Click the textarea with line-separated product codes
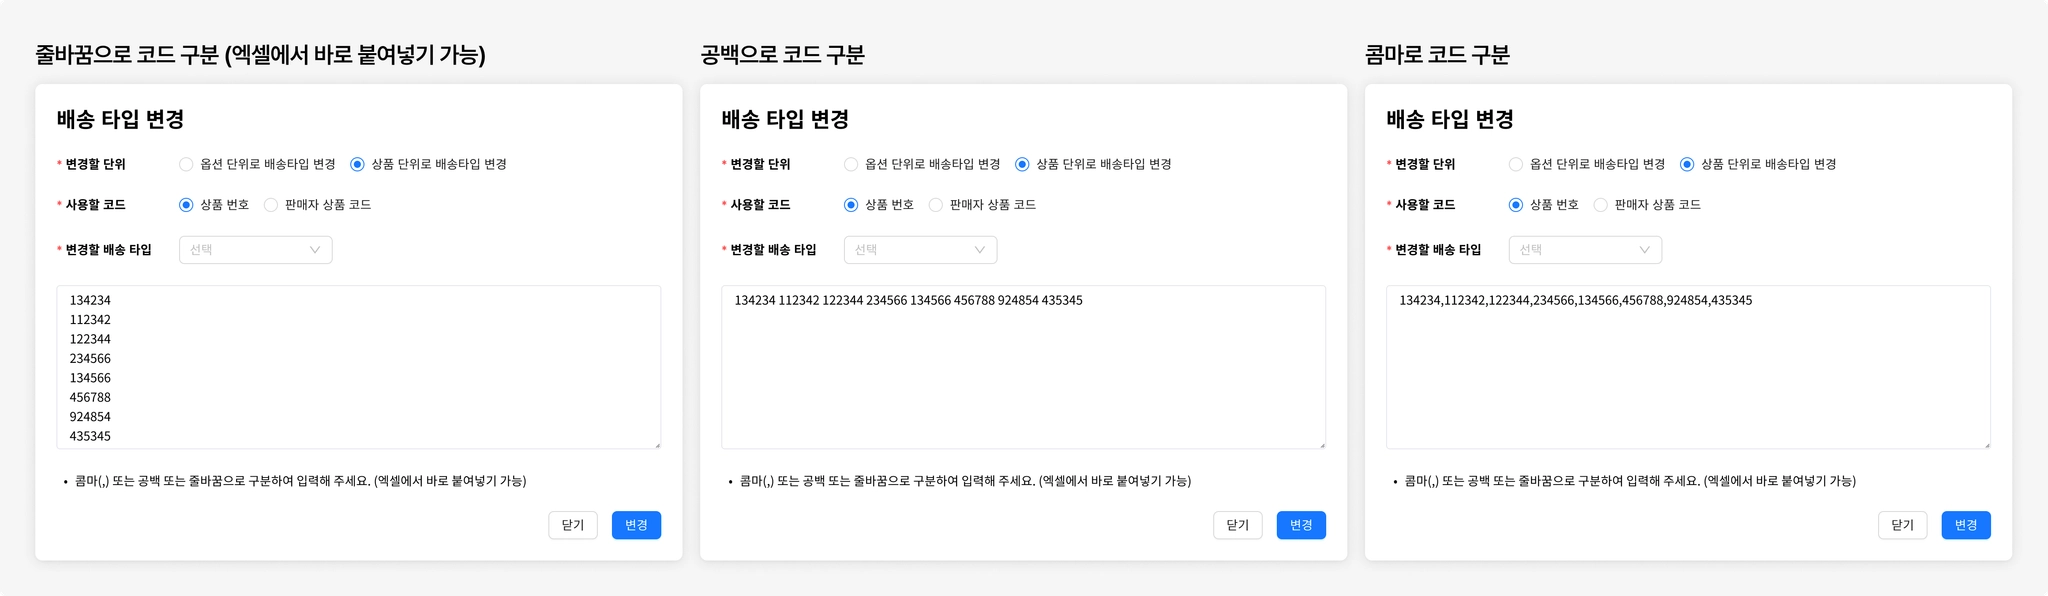 (358, 367)
